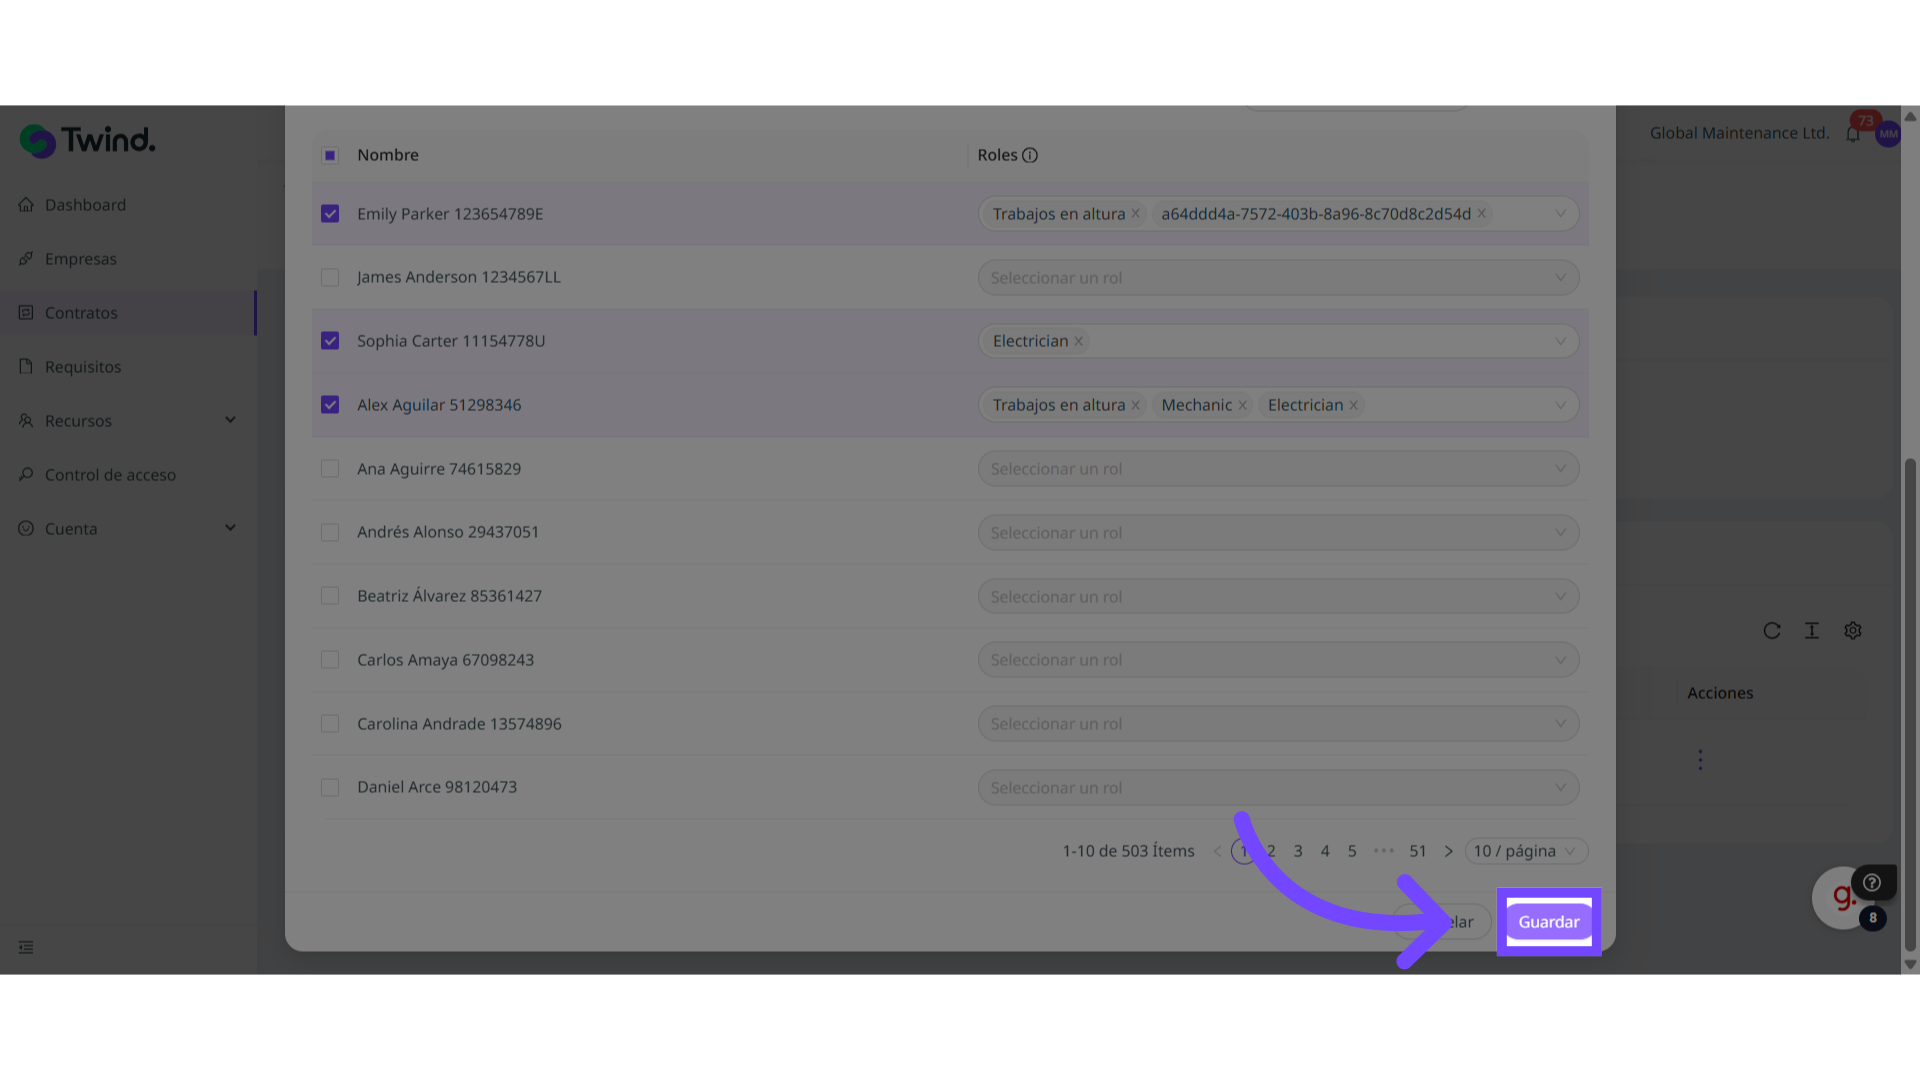Open row actions three-dot menu
Screen dimensions: 1920x1080
point(1700,760)
